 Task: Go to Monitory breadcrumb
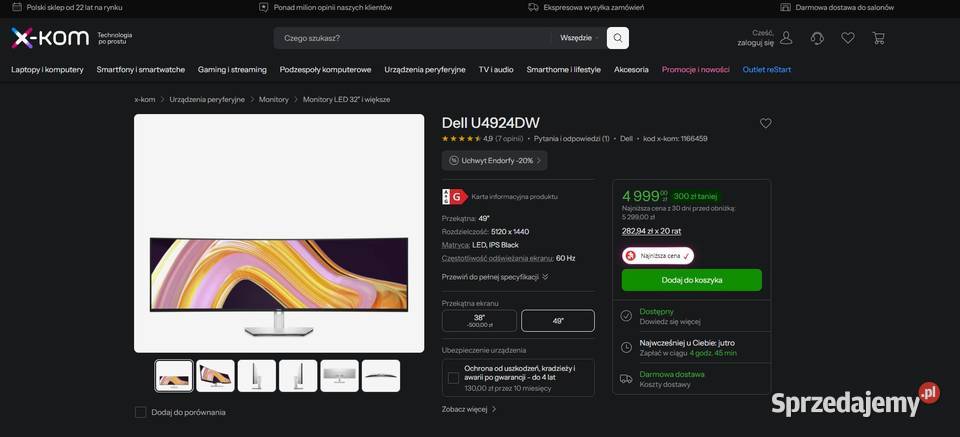coord(274,99)
